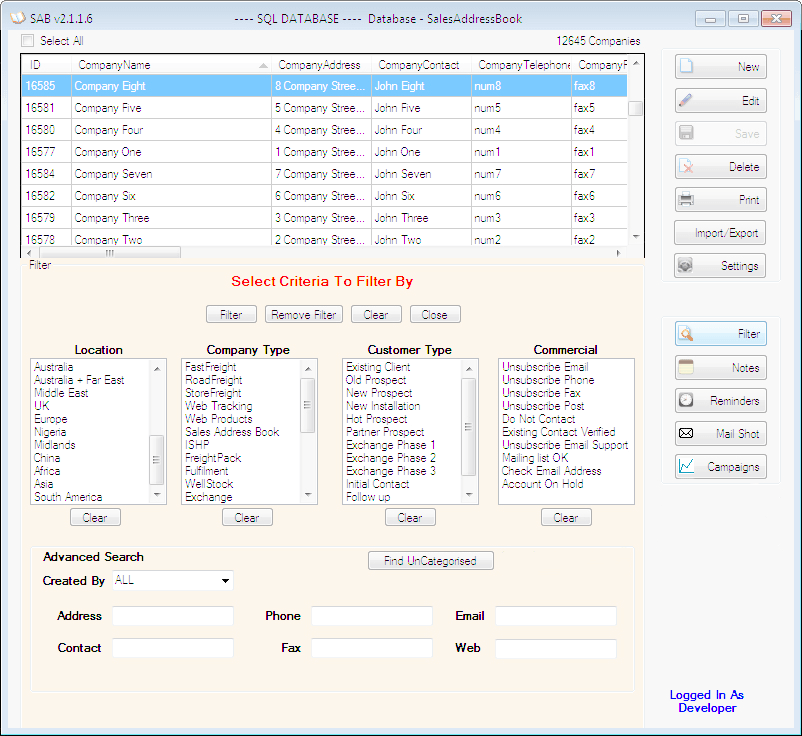Screen dimensions: 802x736
Task: Select the Company Five row
Action: point(324,108)
